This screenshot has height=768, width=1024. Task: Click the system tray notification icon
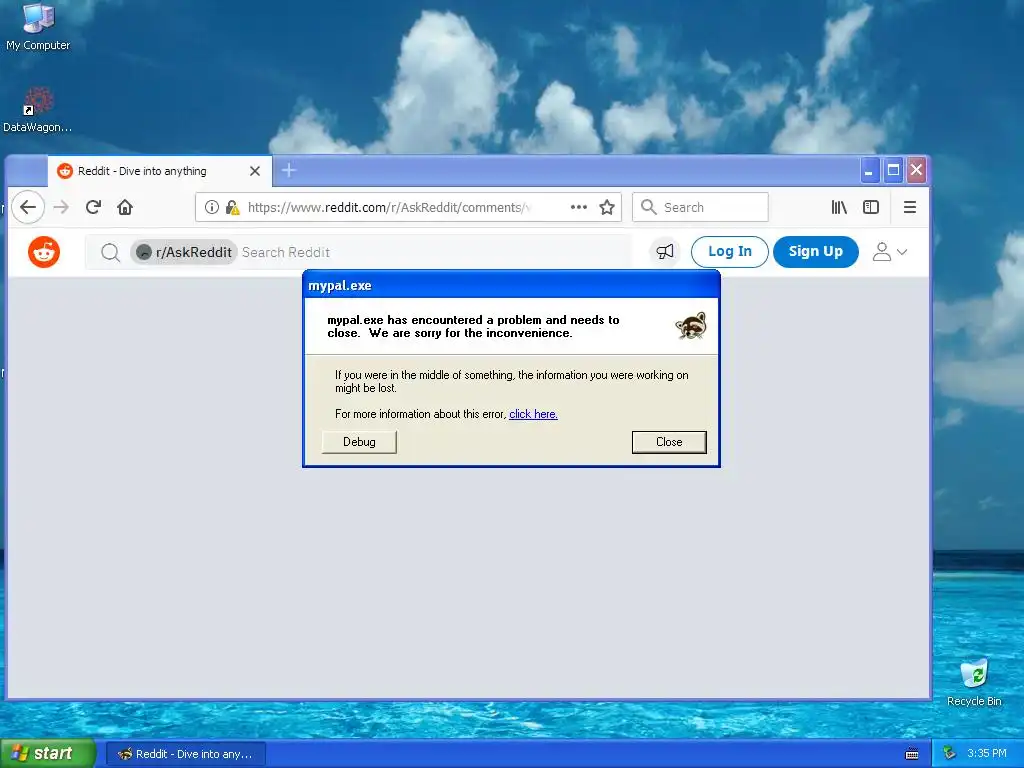[950, 753]
